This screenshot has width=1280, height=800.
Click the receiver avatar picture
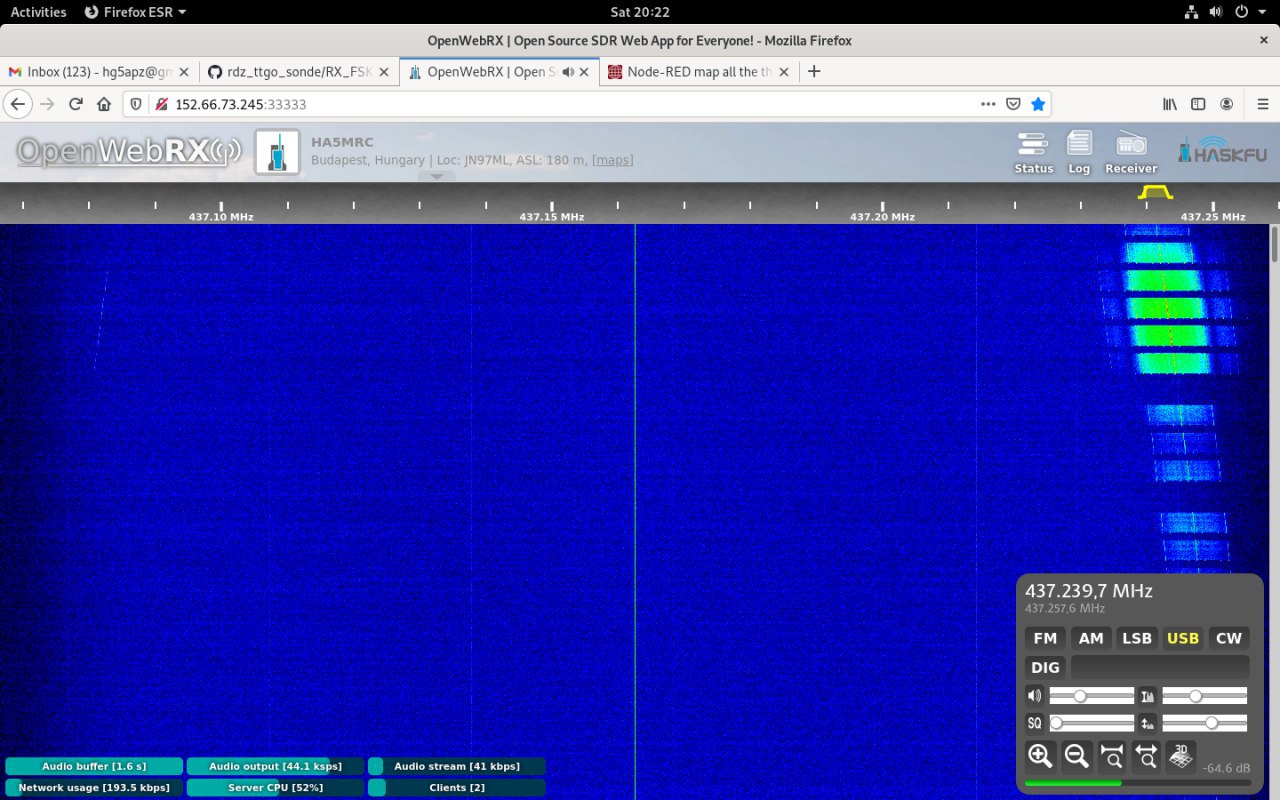(x=277, y=152)
